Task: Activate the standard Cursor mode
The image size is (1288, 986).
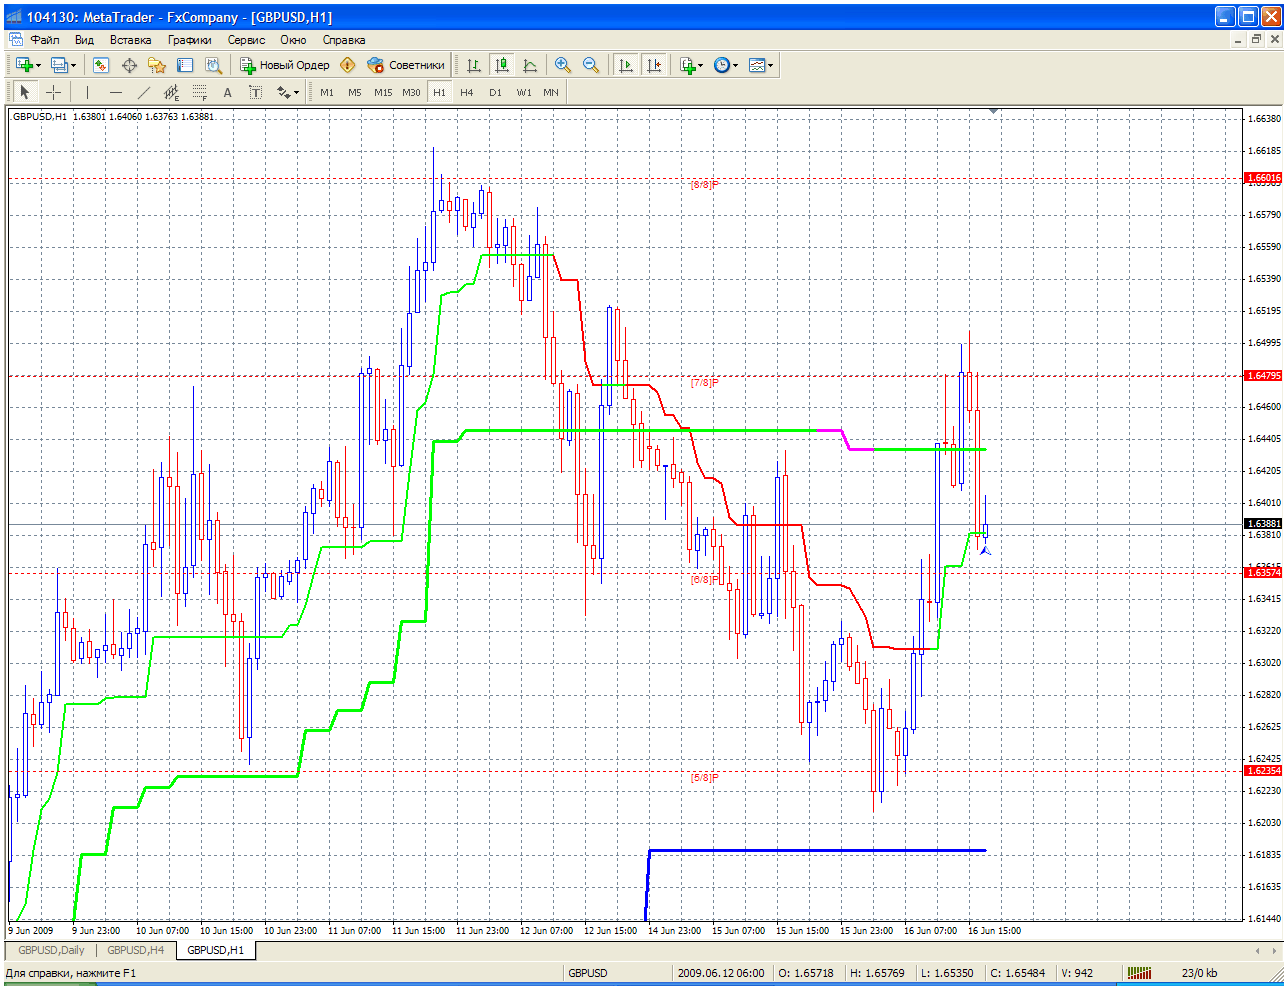Action: [25, 92]
